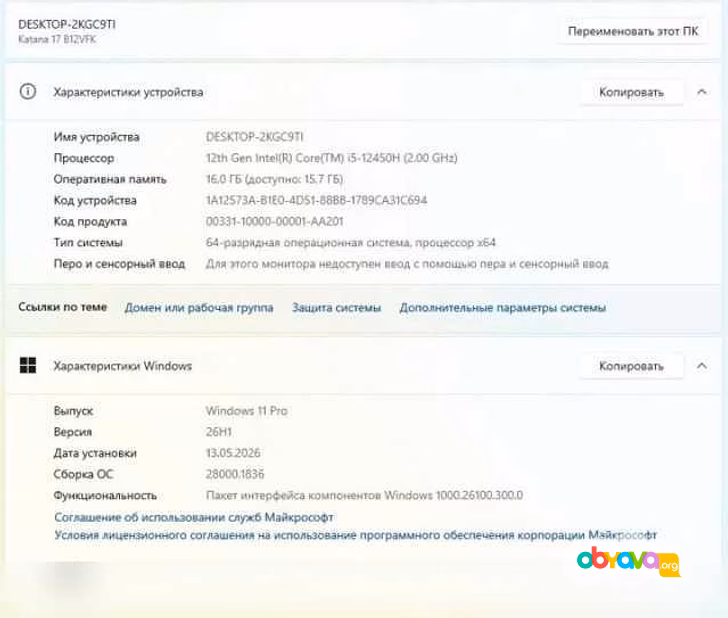
Task: Click the Характеристики Windows header text
Action: (123, 366)
